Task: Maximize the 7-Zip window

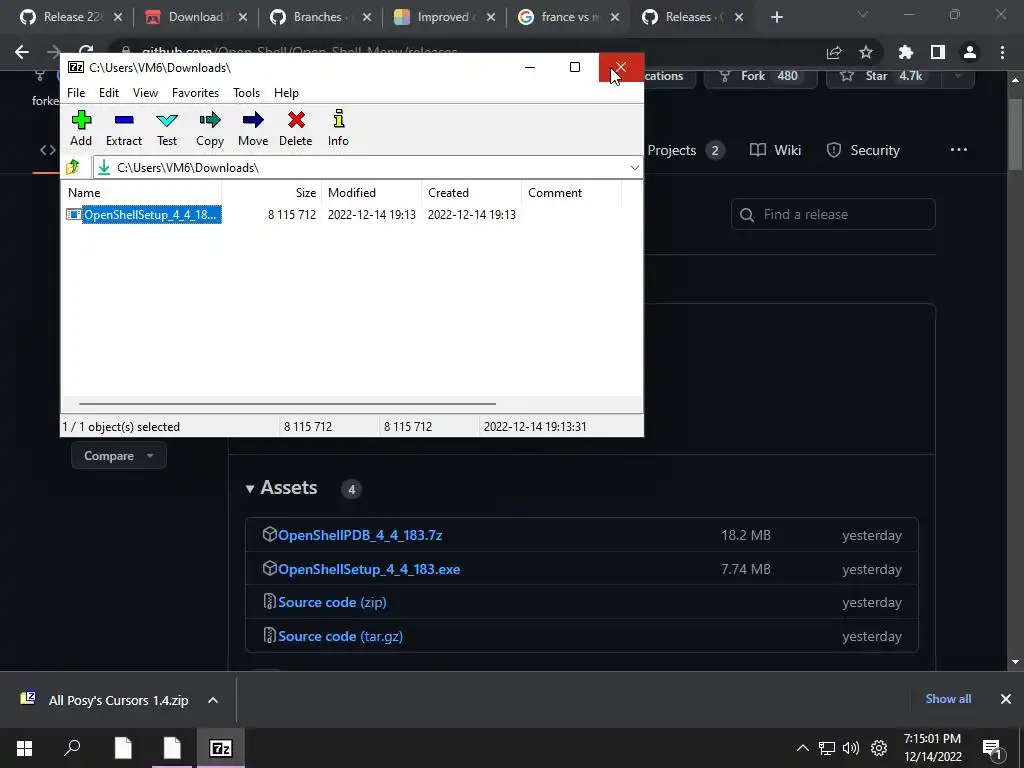Action: (x=575, y=67)
